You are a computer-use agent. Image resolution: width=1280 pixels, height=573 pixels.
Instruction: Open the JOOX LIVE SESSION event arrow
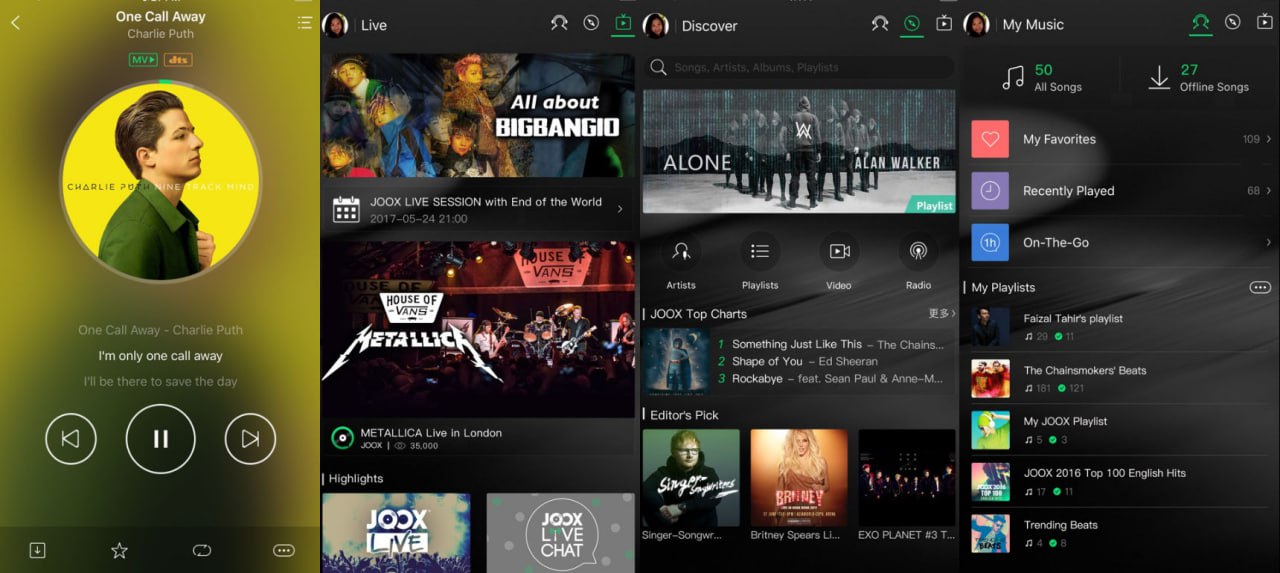coord(620,209)
